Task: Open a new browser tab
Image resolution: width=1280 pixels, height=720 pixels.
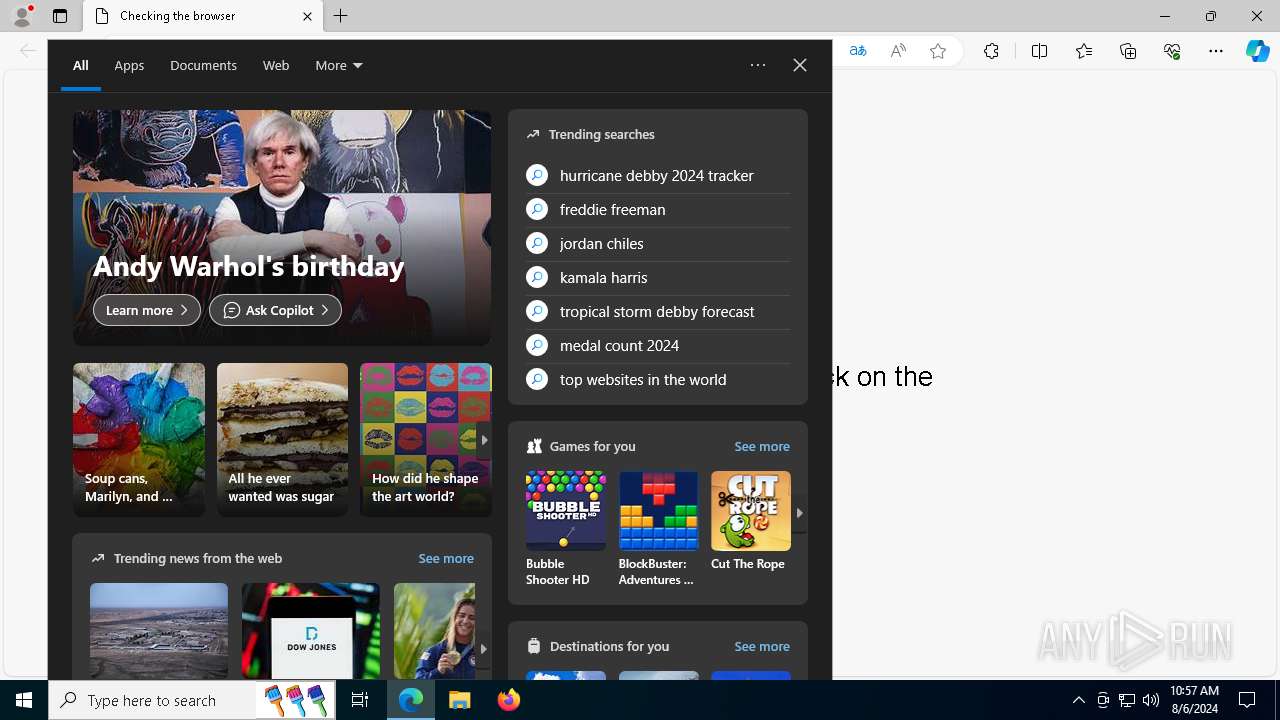Action: point(341,16)
